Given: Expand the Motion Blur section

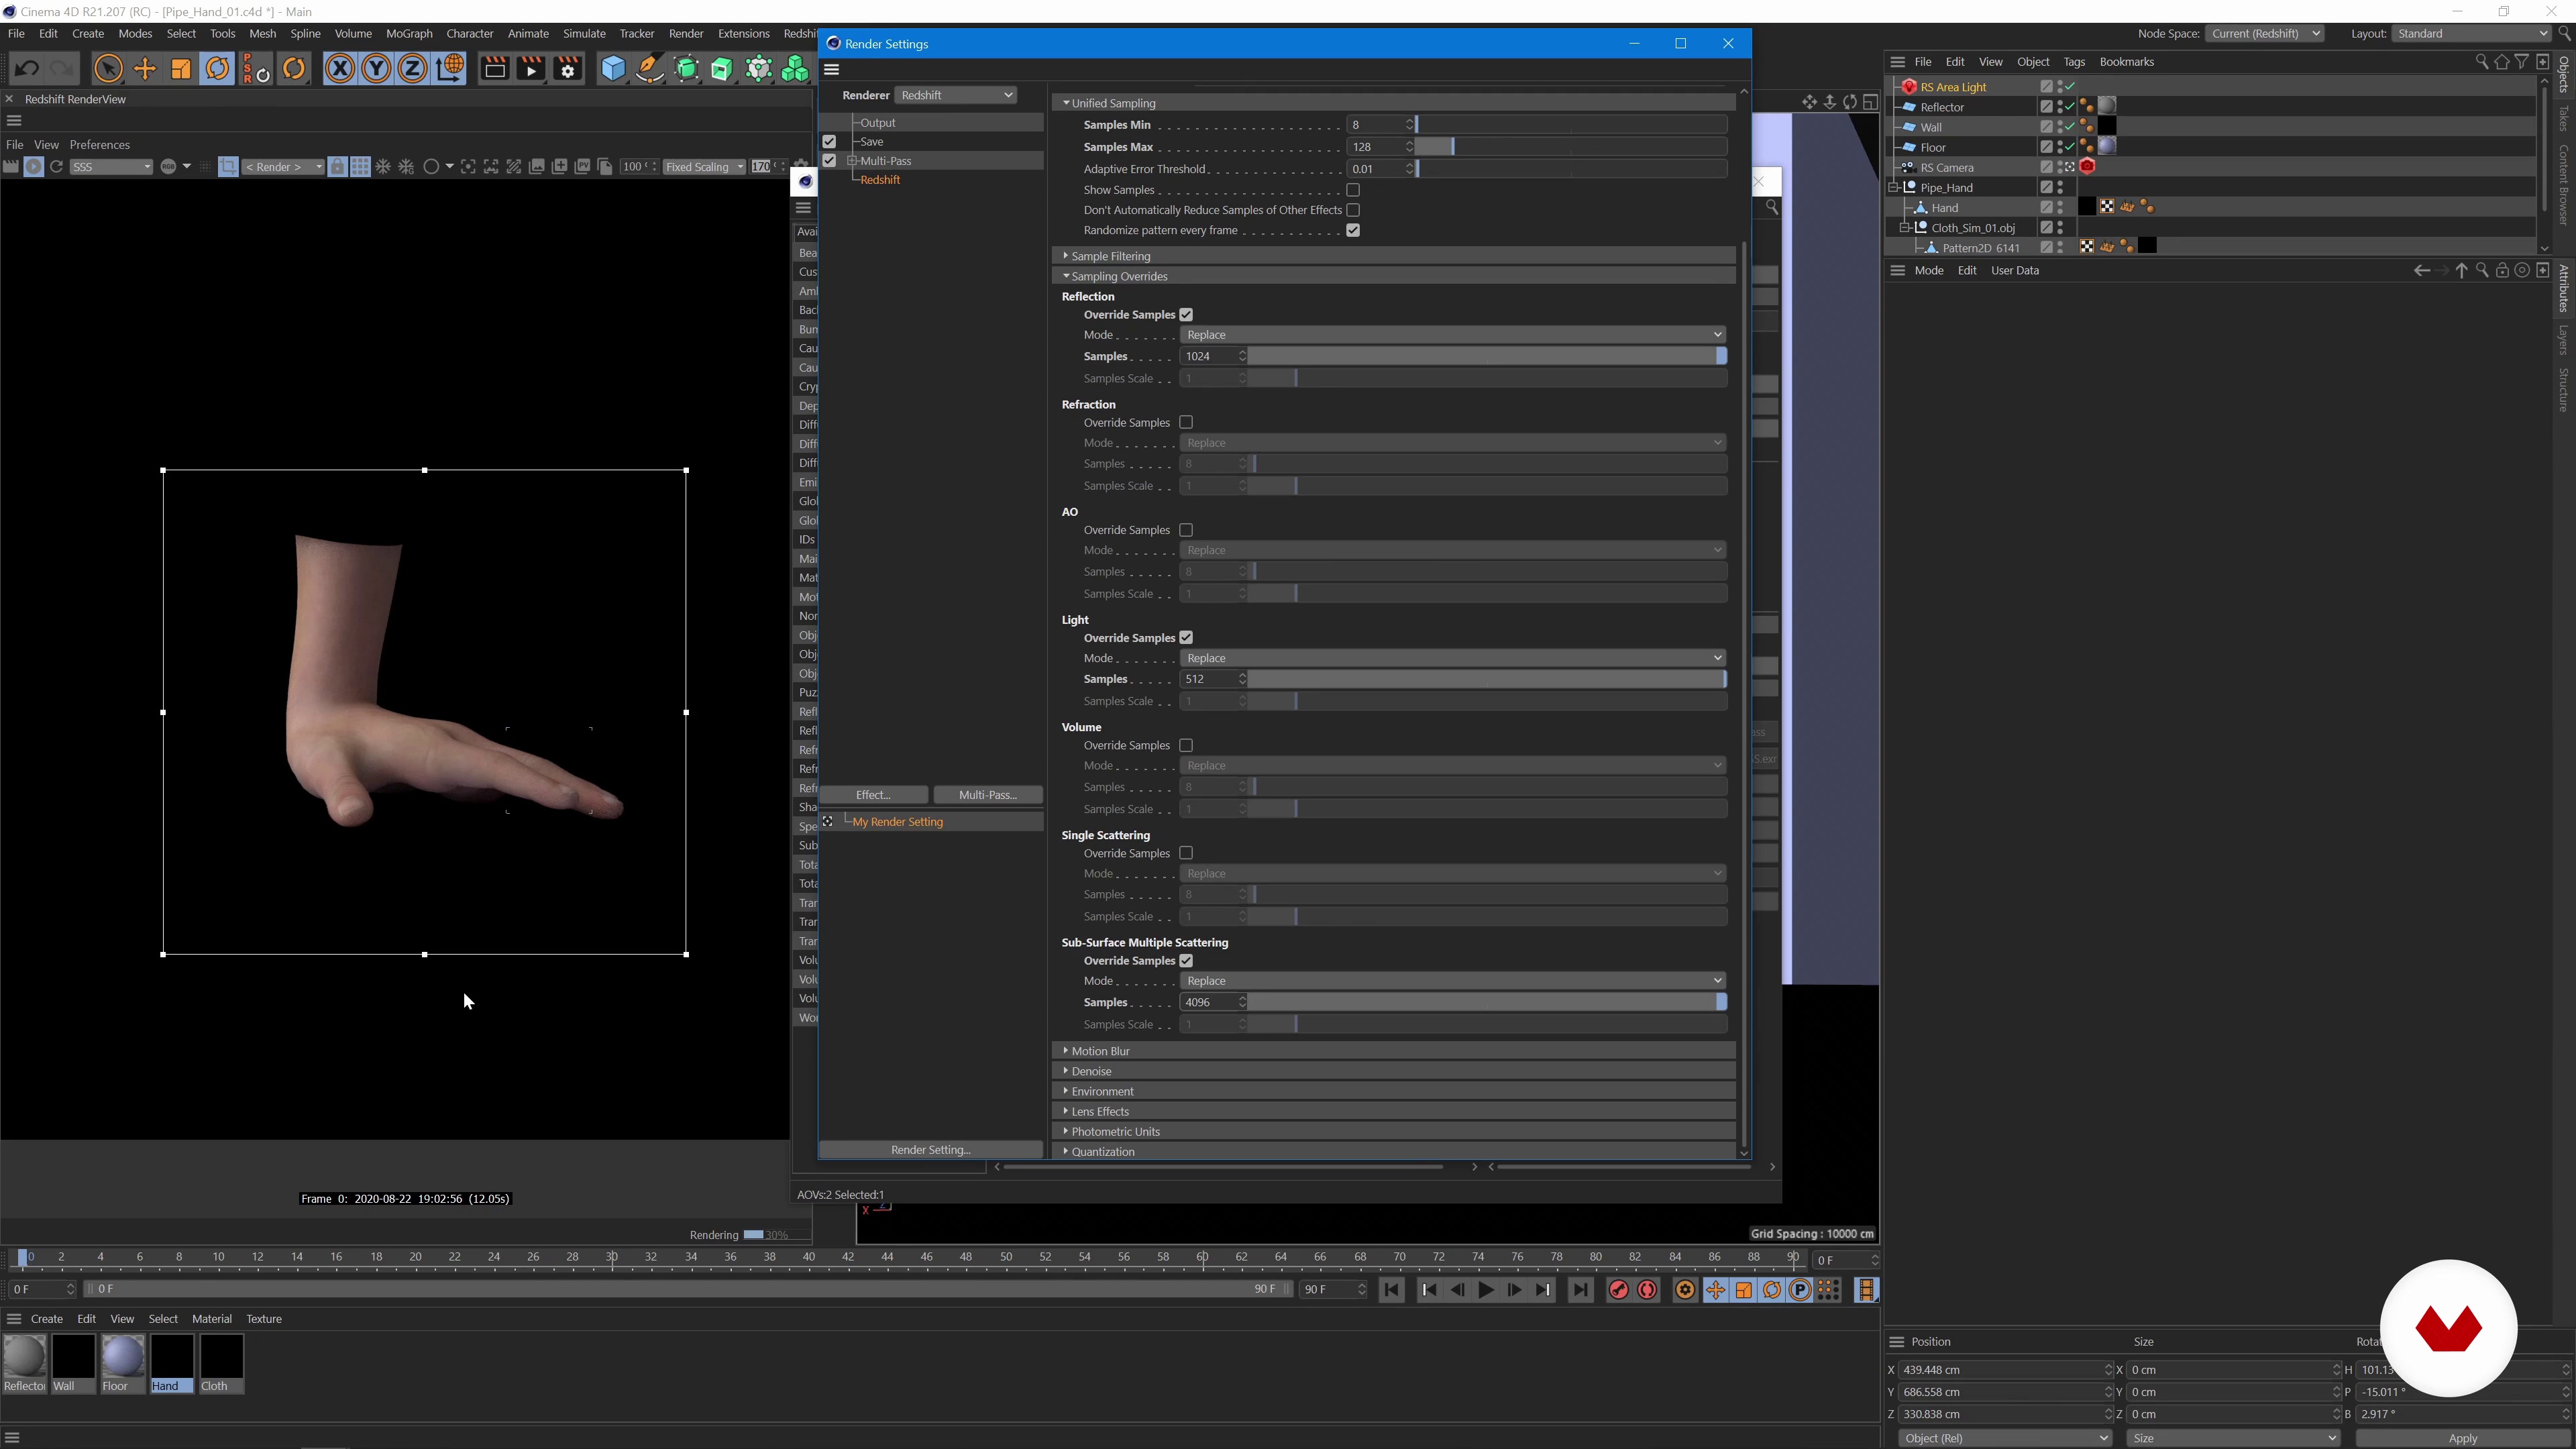Looking at the screenshot, I should (x=1393, y=1051).
